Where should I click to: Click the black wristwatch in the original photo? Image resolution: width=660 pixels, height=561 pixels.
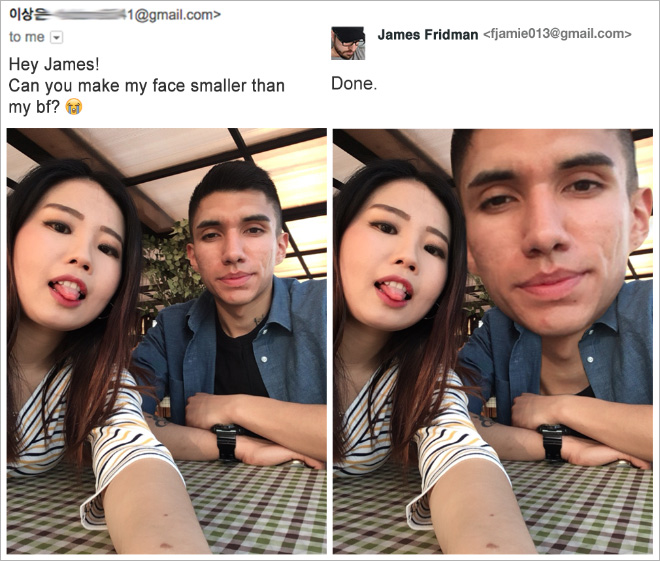227,441
